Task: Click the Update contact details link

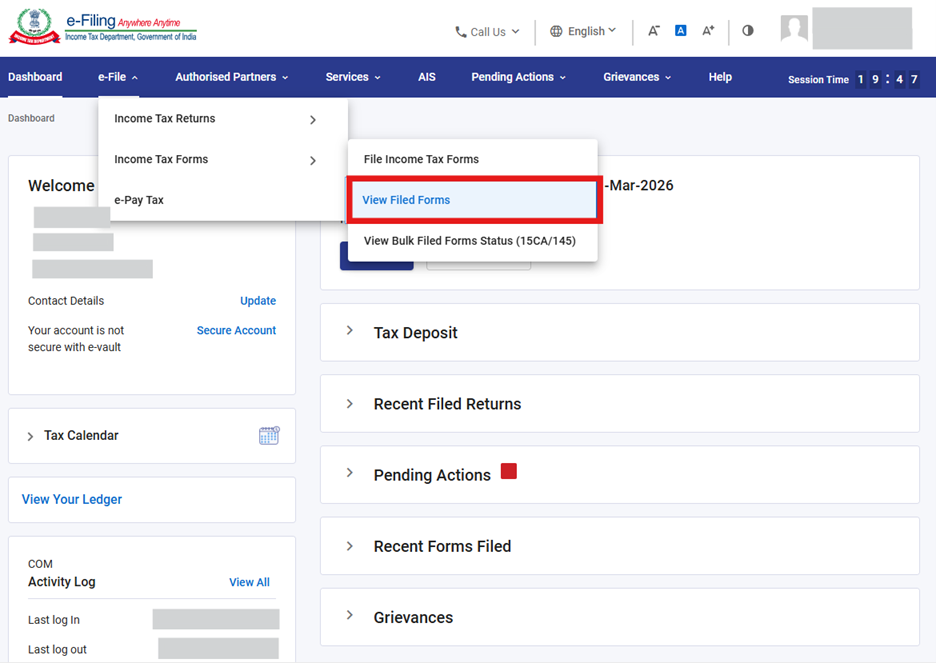Action: [258, 301]
